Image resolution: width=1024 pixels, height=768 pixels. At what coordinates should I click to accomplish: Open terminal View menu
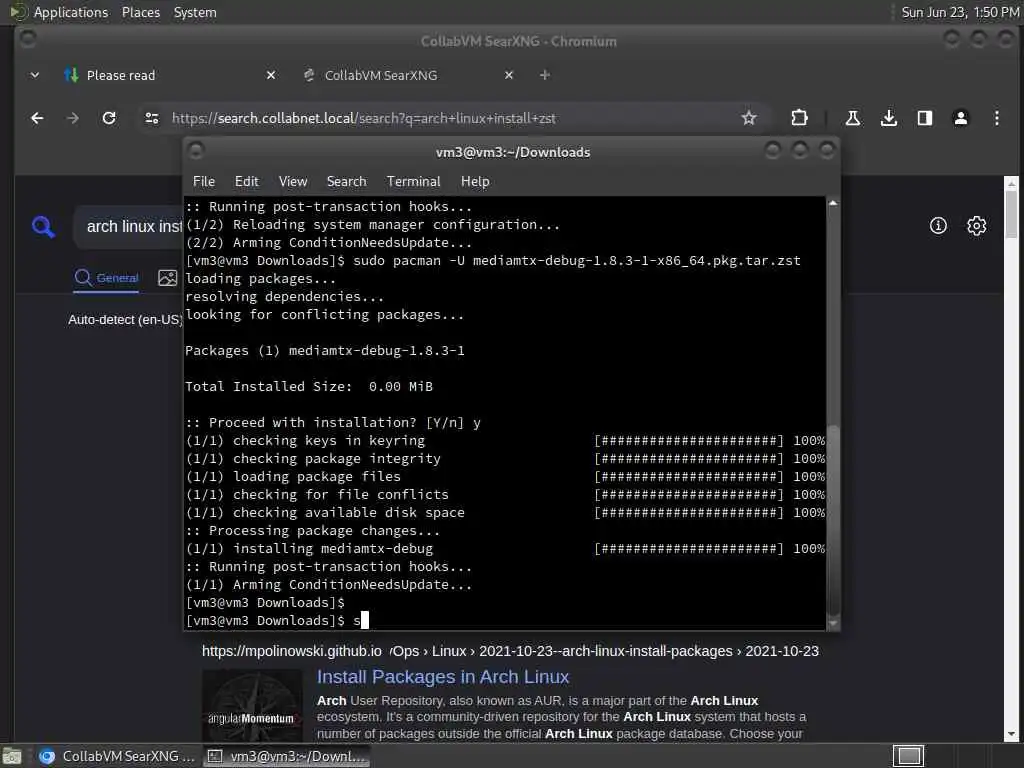point(293,182)
